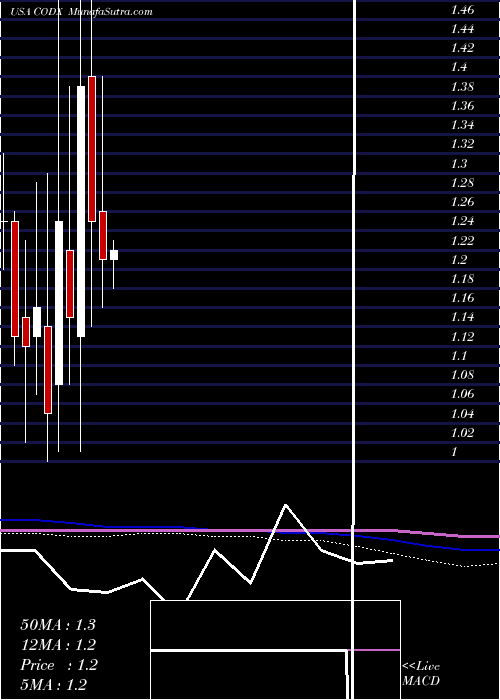Click the 1.26 price axis label
Viewport: 500px width, 700px height.
coord(462,202)
